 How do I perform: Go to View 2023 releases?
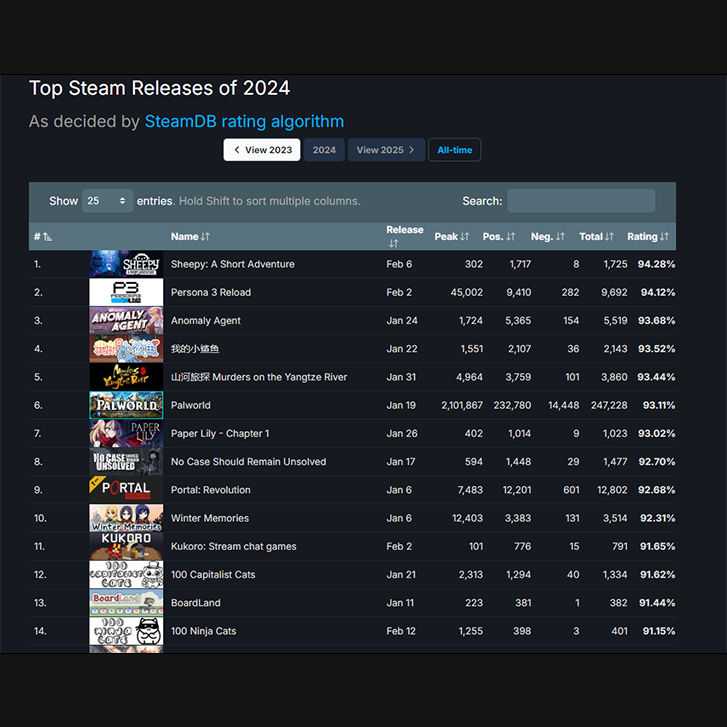(262, 150)
